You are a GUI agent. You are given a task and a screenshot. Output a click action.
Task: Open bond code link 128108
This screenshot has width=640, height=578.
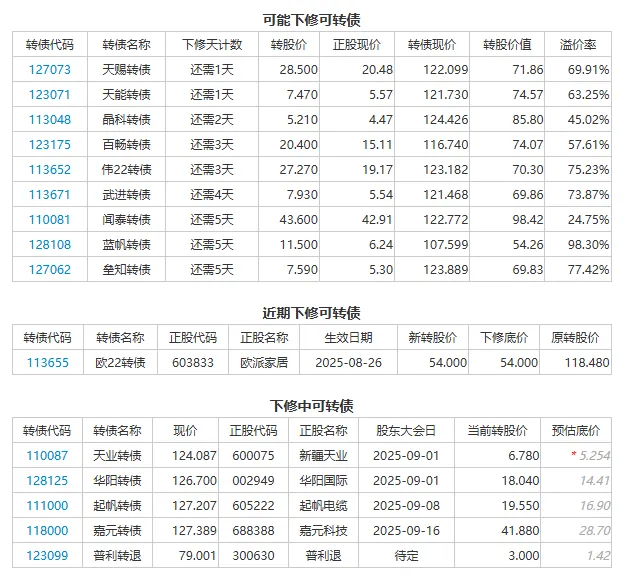[49, 245]
